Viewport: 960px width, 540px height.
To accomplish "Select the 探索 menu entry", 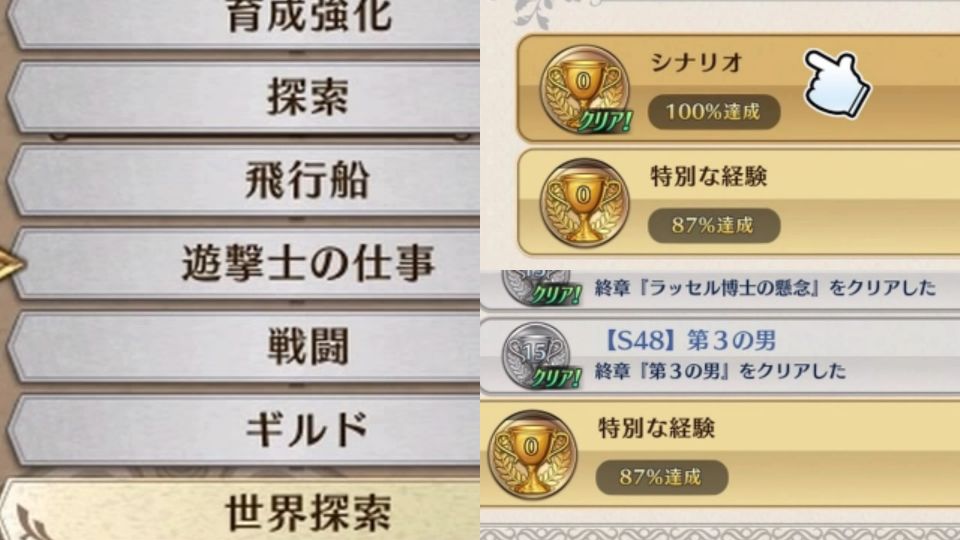I will [x=245, y=97].
